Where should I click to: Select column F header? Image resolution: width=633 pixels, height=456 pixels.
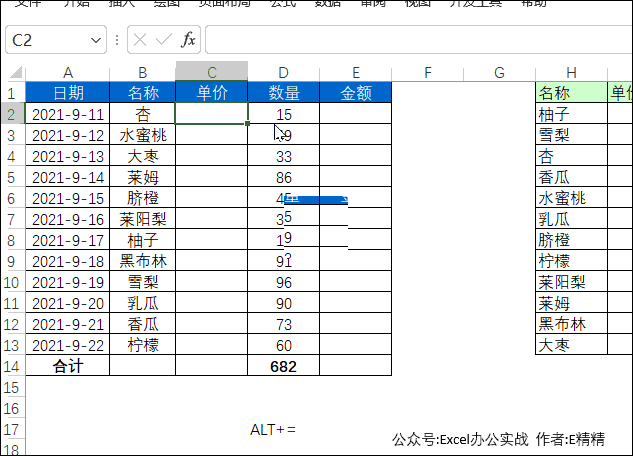(428, 72)
